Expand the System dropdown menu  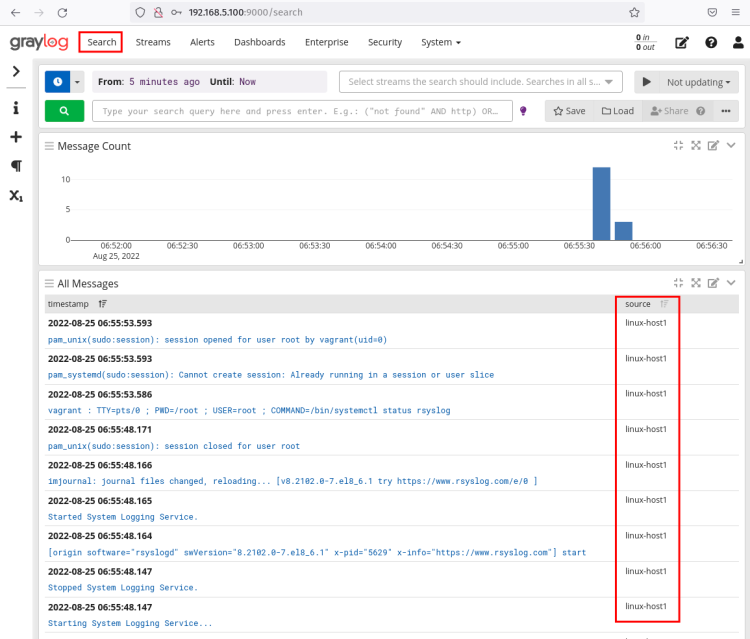pos(441,42)
